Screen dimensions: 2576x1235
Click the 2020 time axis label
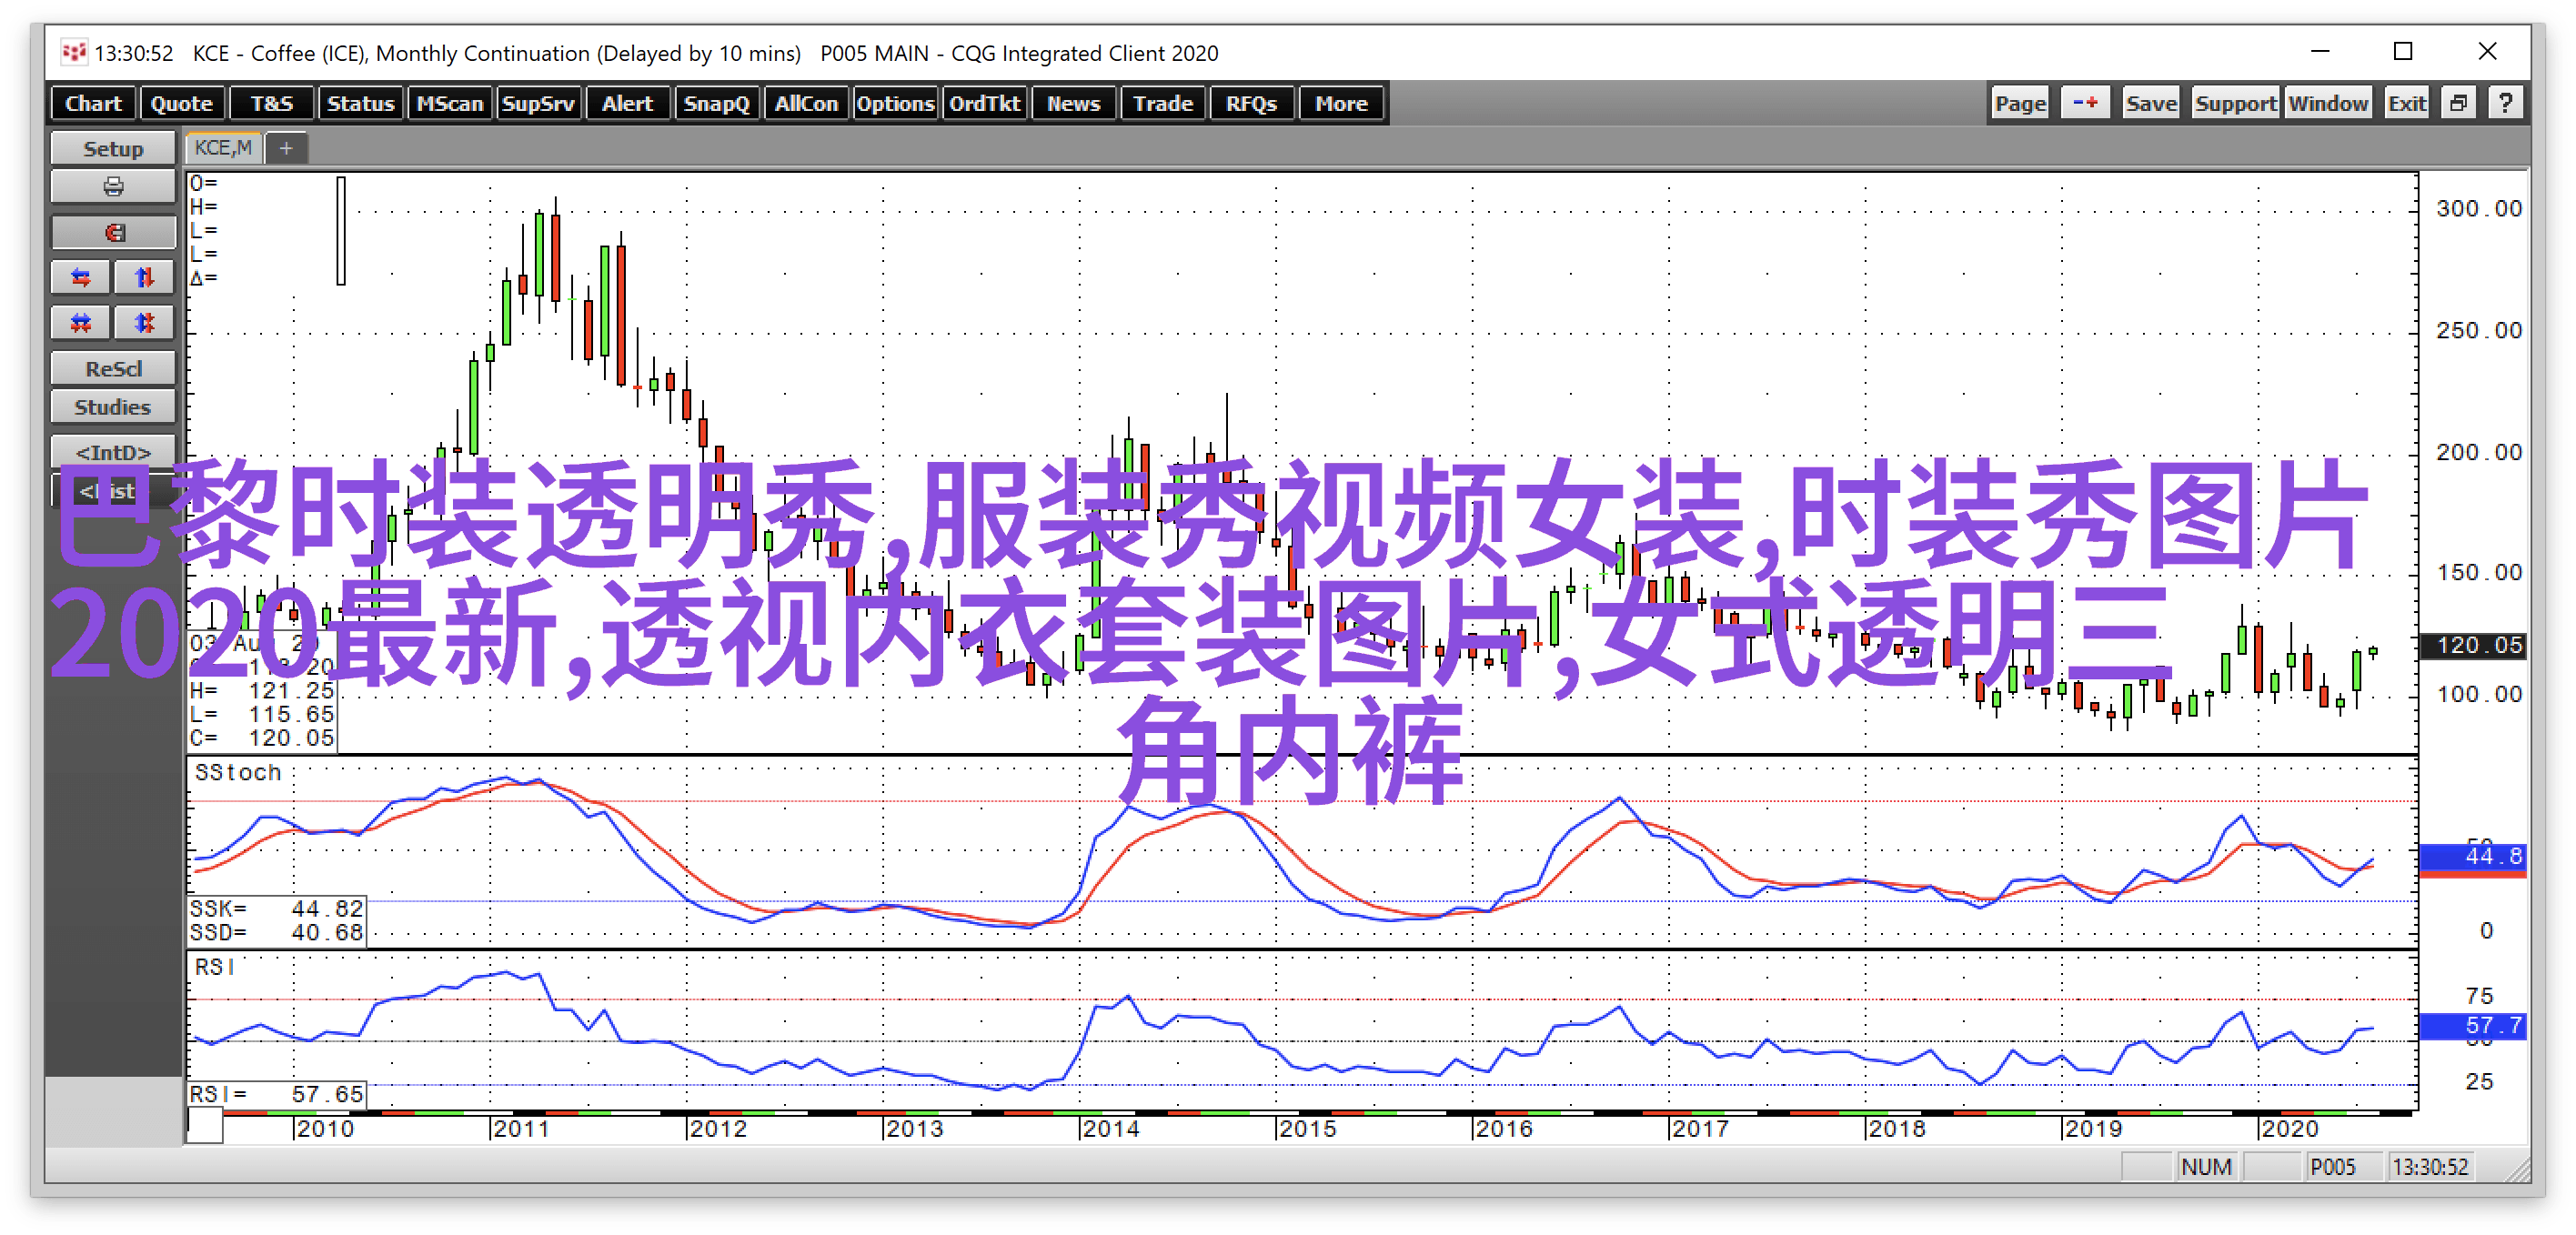coord(2290,1128)
